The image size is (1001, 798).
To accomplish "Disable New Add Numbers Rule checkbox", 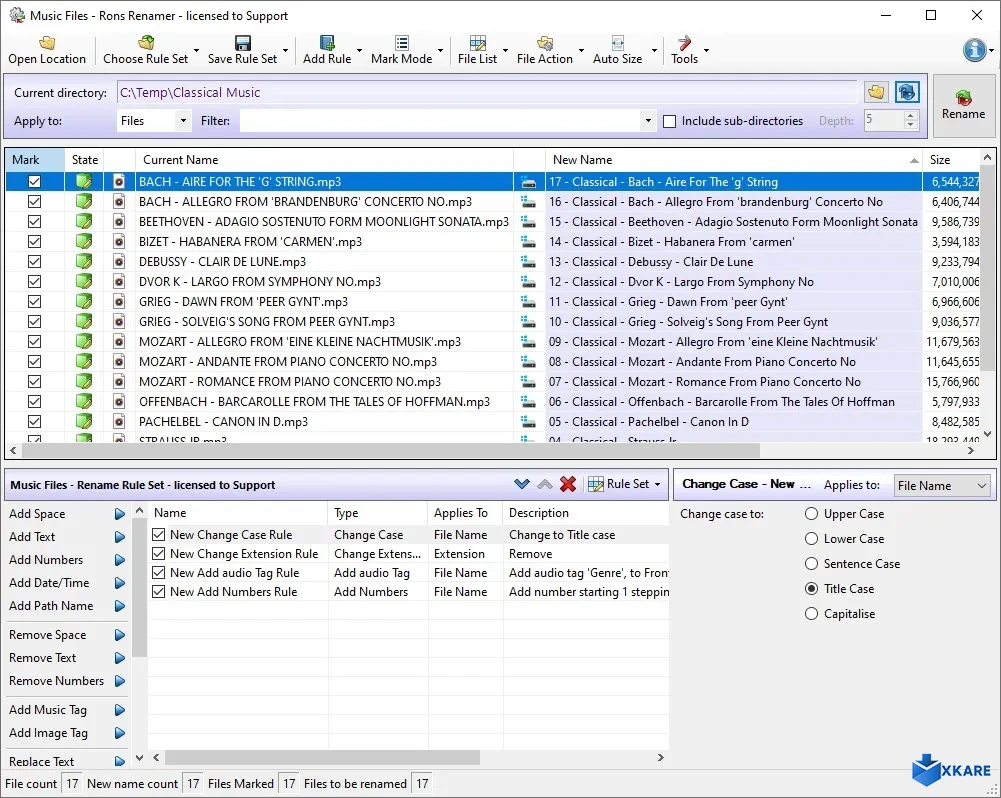I will [x=158, y=592].
